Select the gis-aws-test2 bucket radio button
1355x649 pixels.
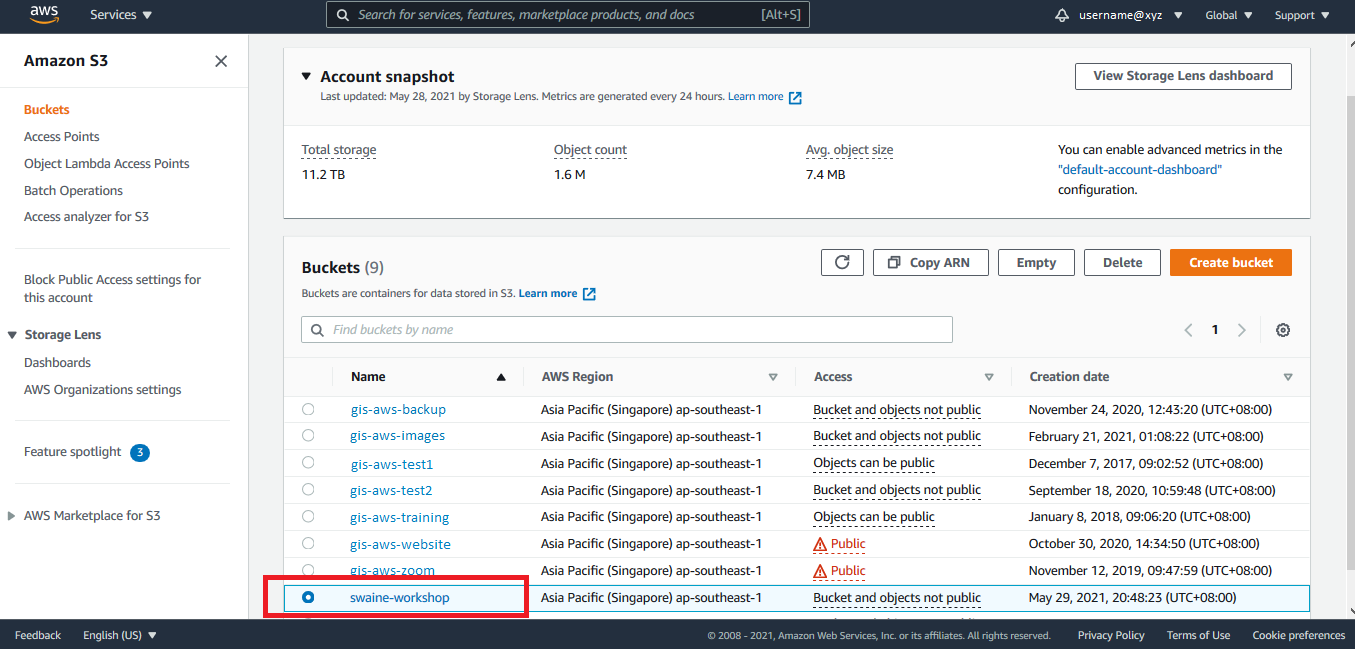(308, 489)
